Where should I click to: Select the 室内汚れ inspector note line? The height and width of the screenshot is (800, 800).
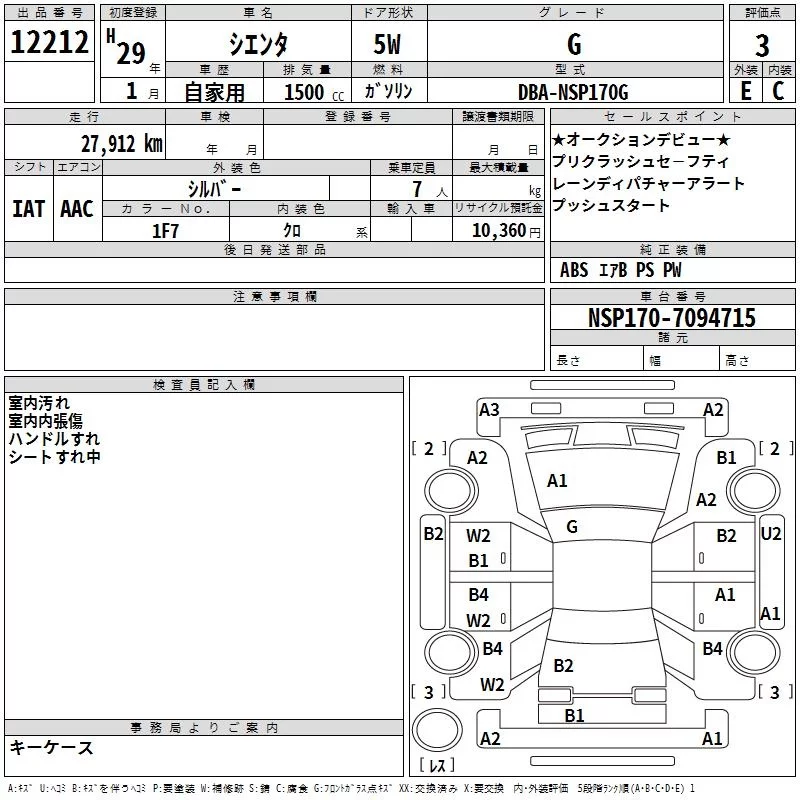coord(39,403)
